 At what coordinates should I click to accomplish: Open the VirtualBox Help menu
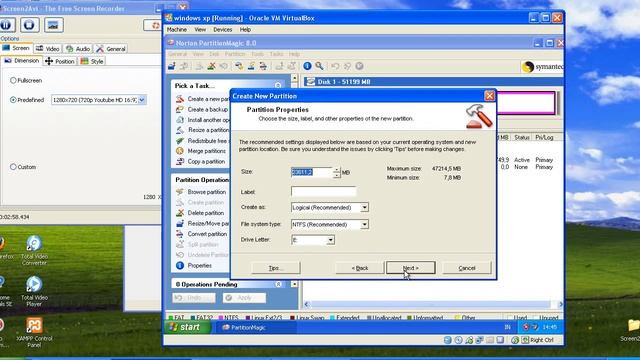point(245,29)
